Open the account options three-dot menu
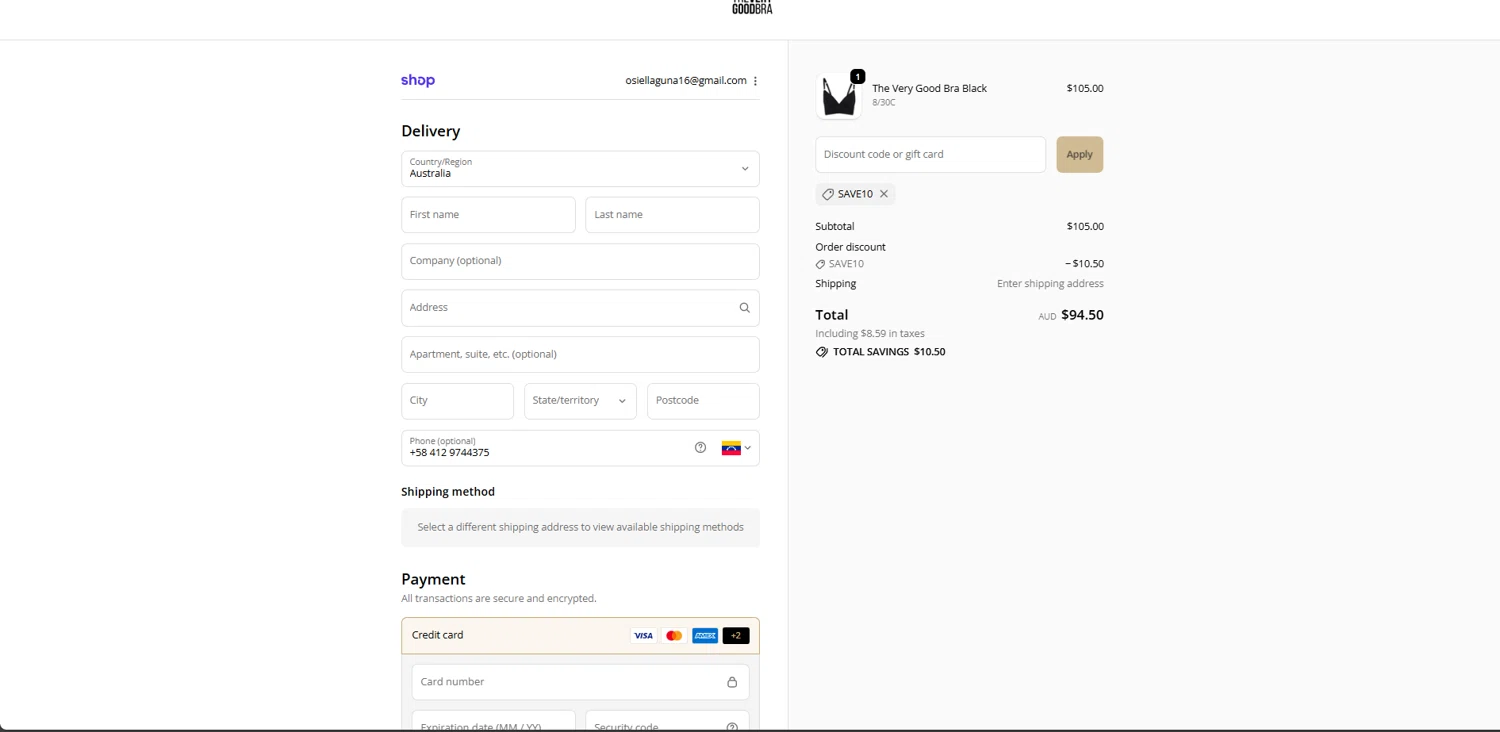 tap(755, 81)
